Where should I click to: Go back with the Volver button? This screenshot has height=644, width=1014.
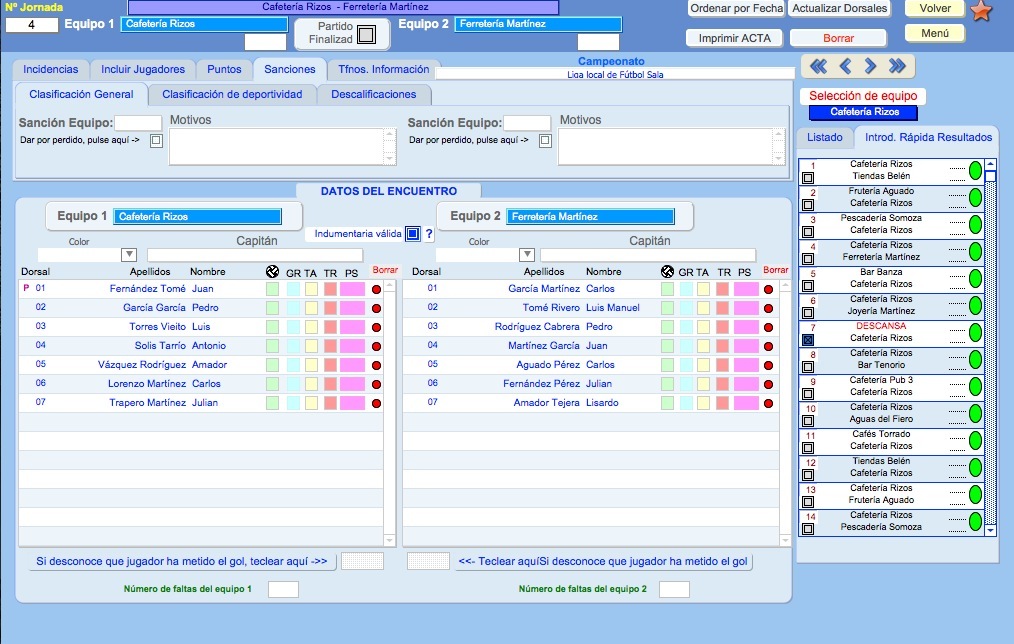tap(935, 8)
